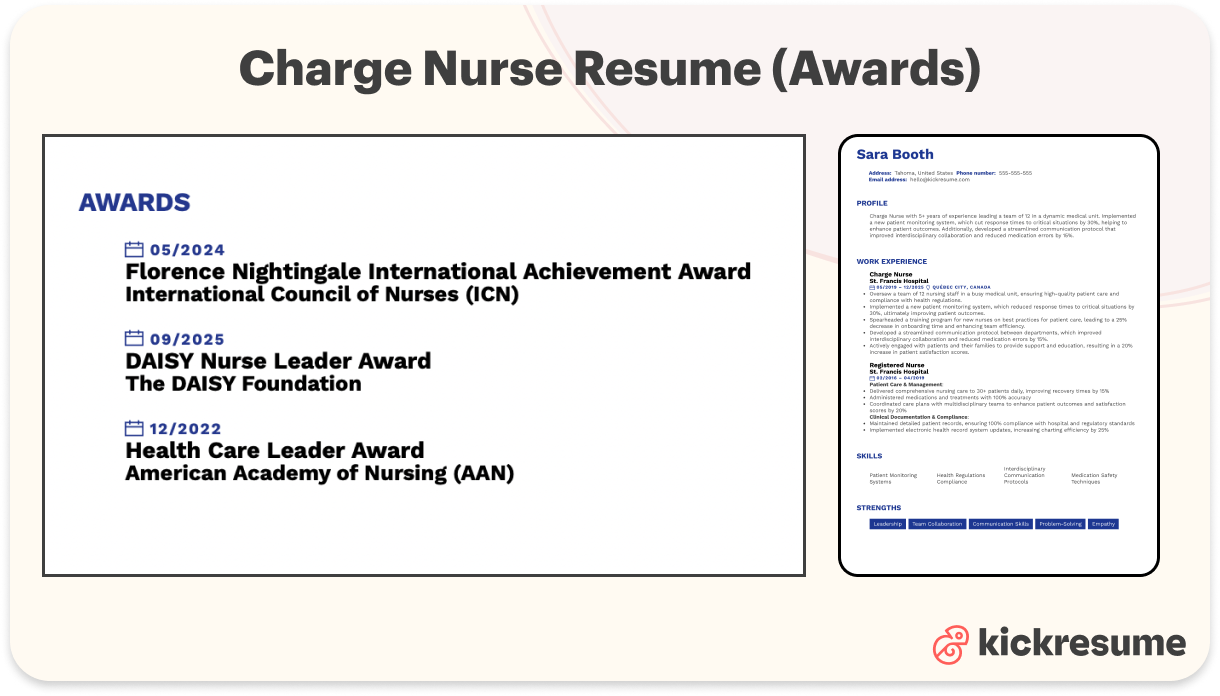Select the Communication Skills tag

click(1001, 523)
